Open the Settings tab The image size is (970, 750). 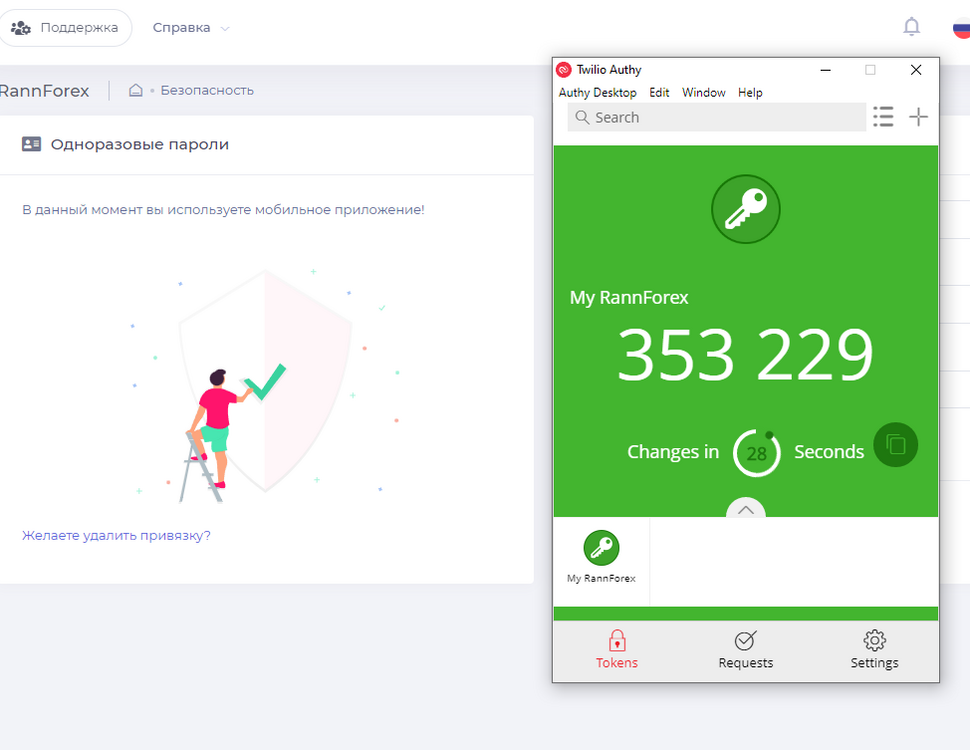pos(874,650)
